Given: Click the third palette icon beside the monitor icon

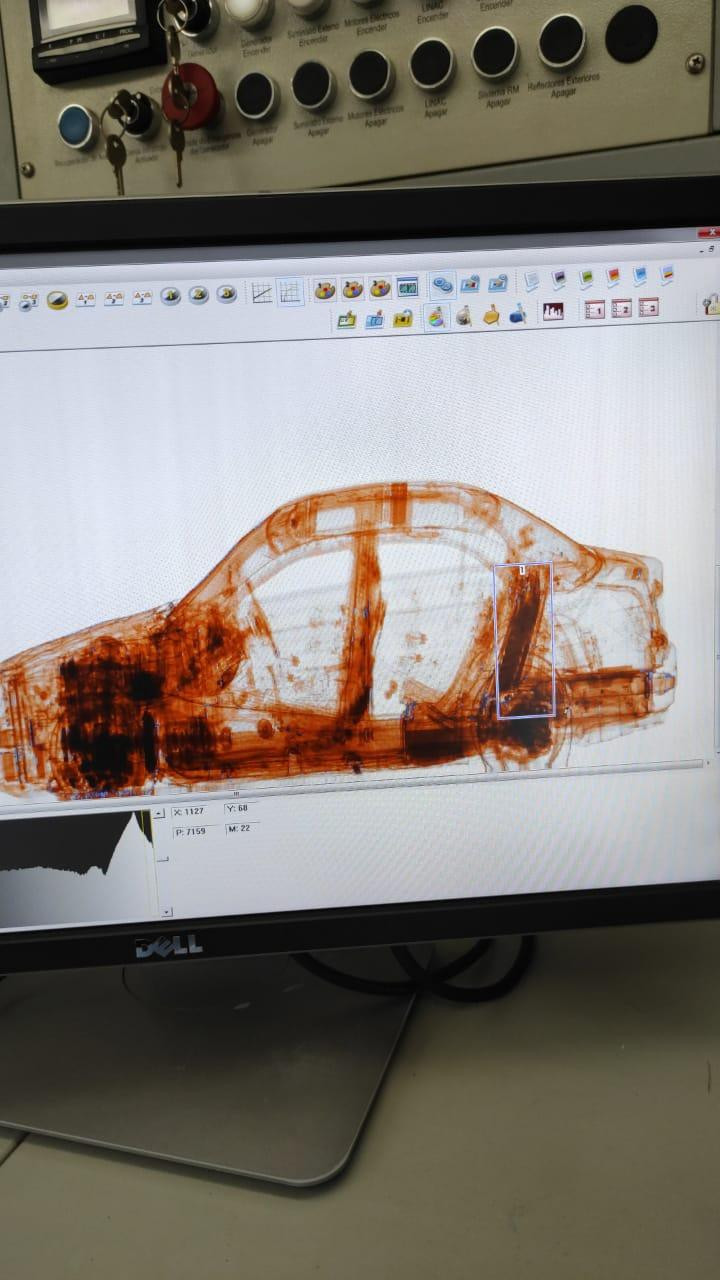Looking at the screenshot, I should 379,288.
